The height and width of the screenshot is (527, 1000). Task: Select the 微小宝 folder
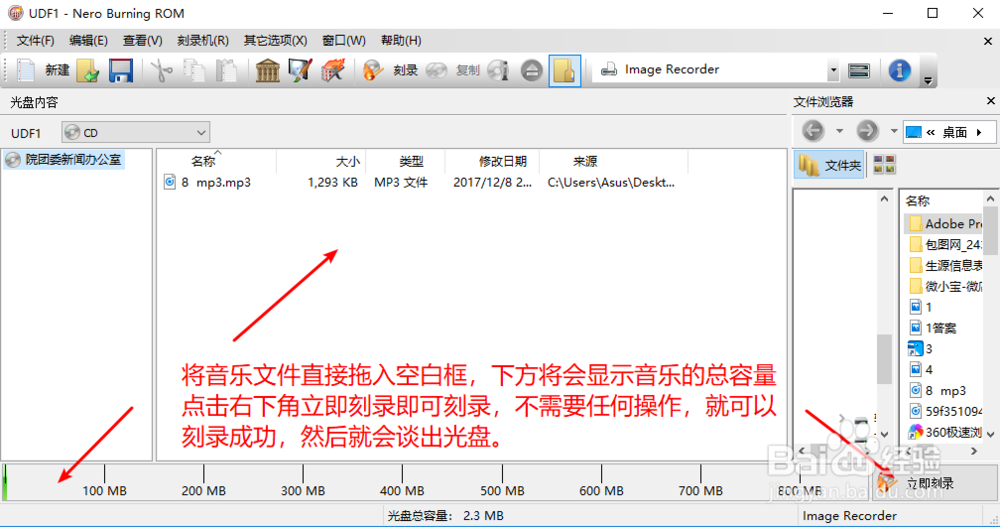coord(944,286)
